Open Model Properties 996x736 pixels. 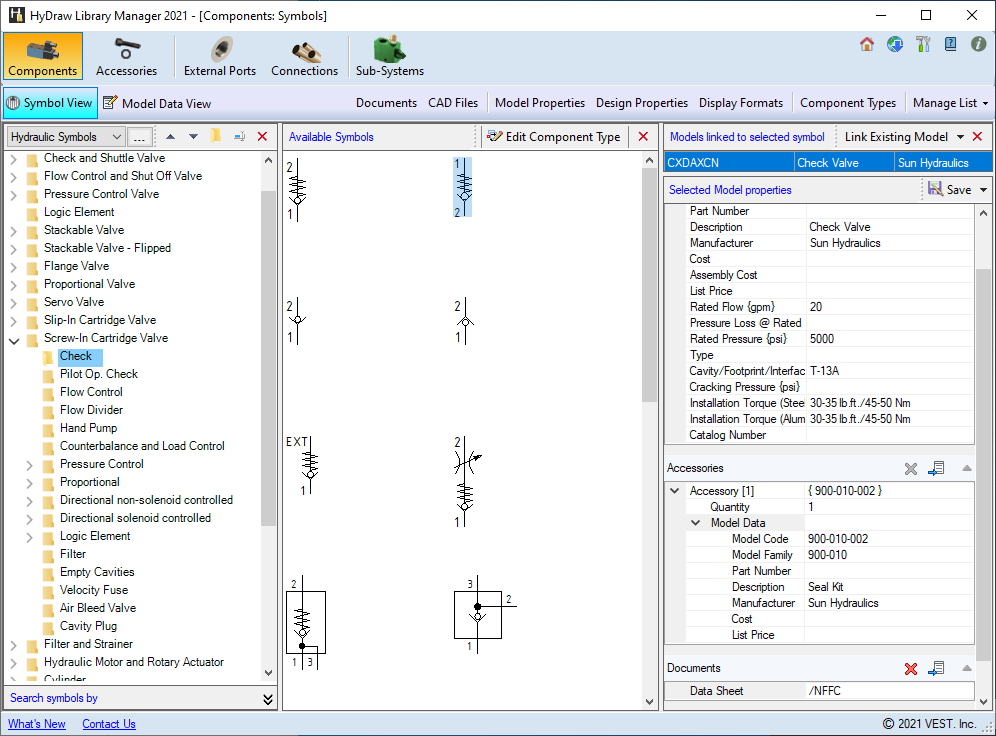pos(540,103)
